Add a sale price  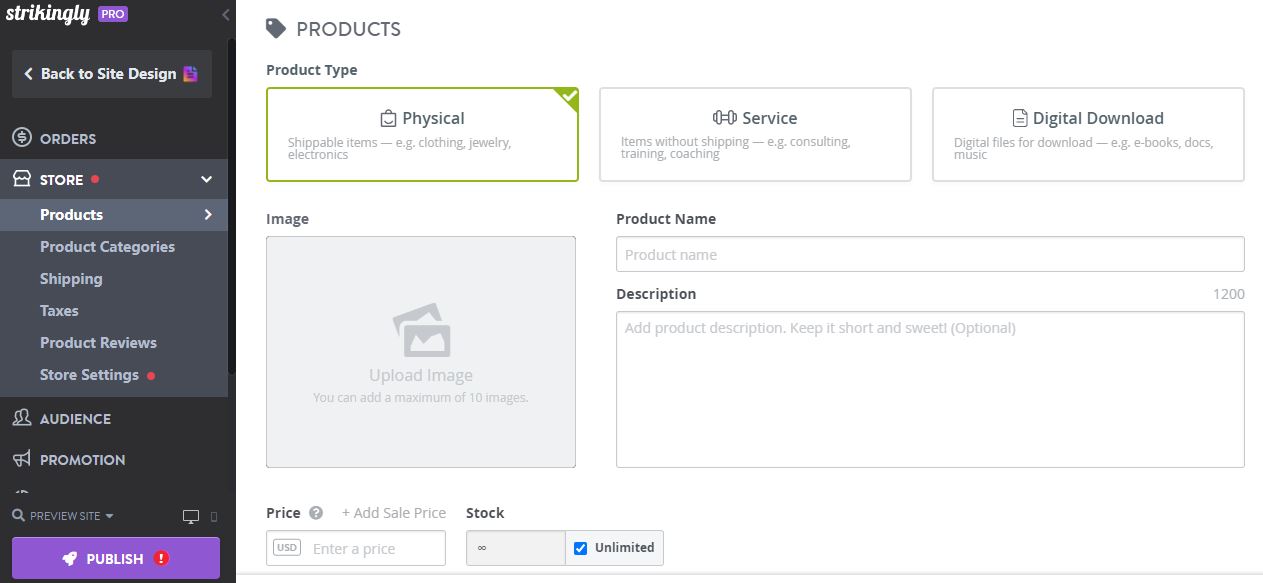(x=393, y=512)
